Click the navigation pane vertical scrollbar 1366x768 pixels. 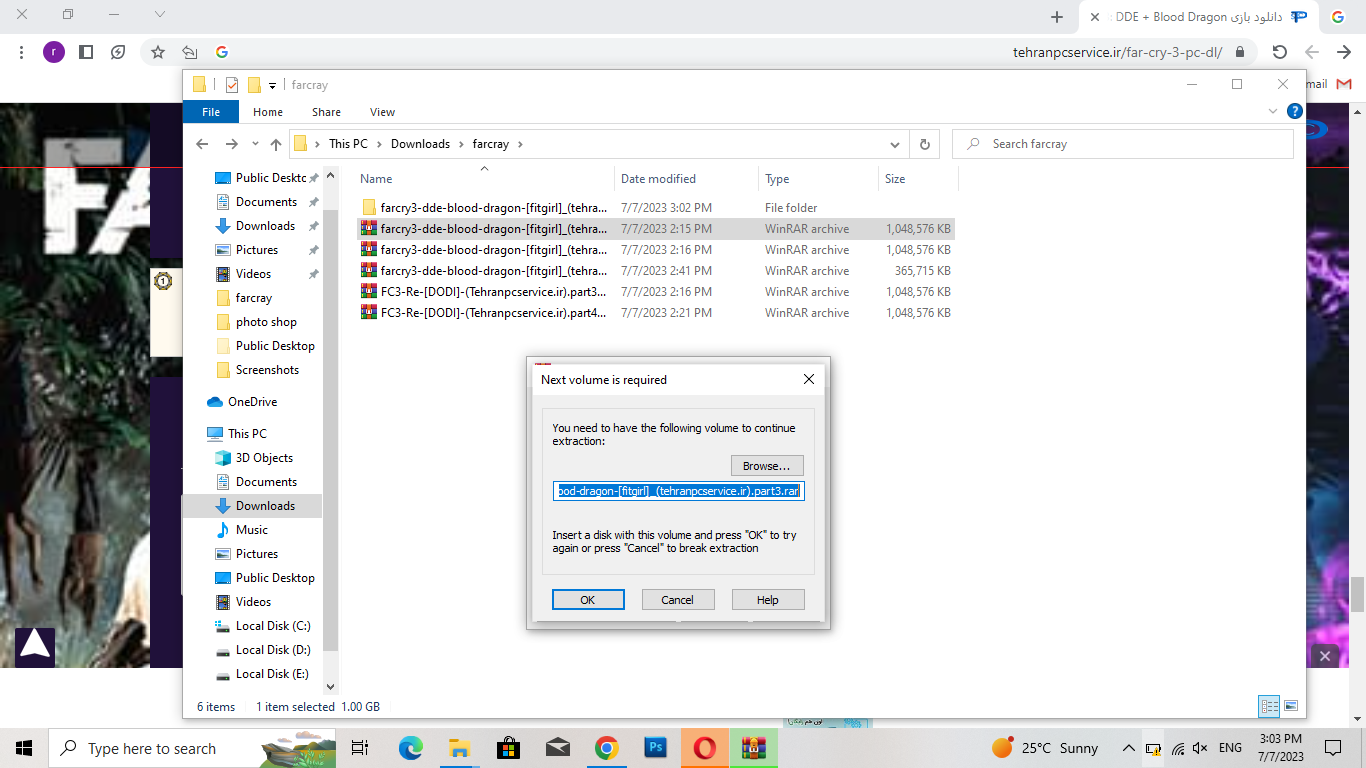(330, 400)
